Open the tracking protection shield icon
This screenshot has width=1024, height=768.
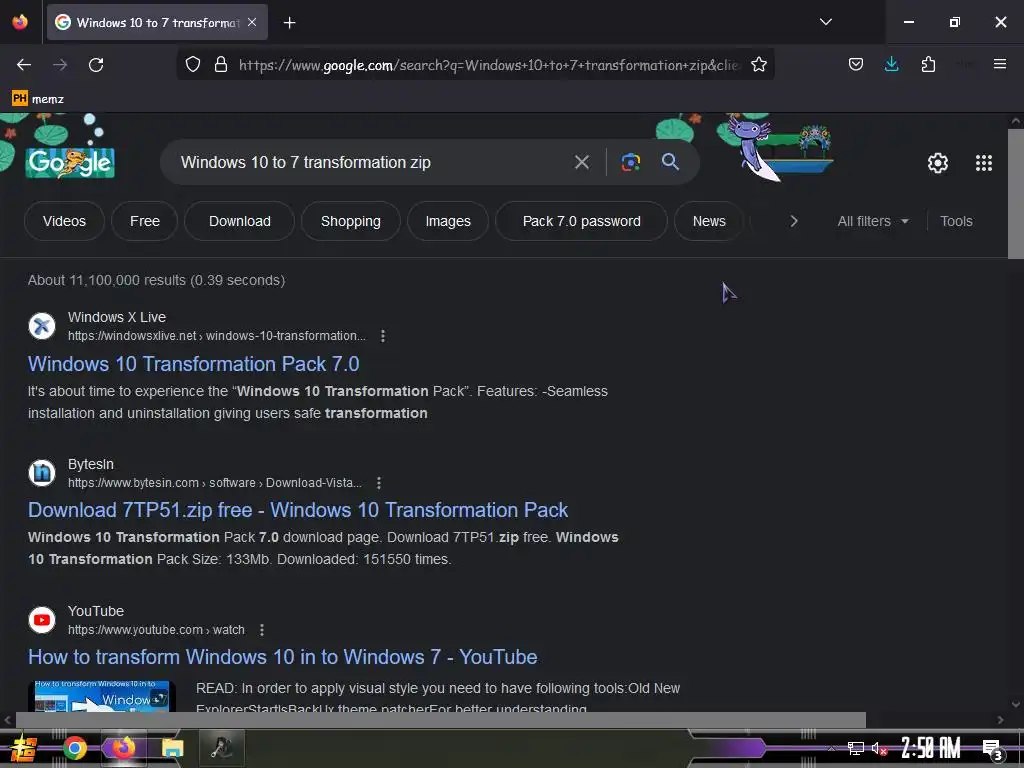tap(193, 64)
